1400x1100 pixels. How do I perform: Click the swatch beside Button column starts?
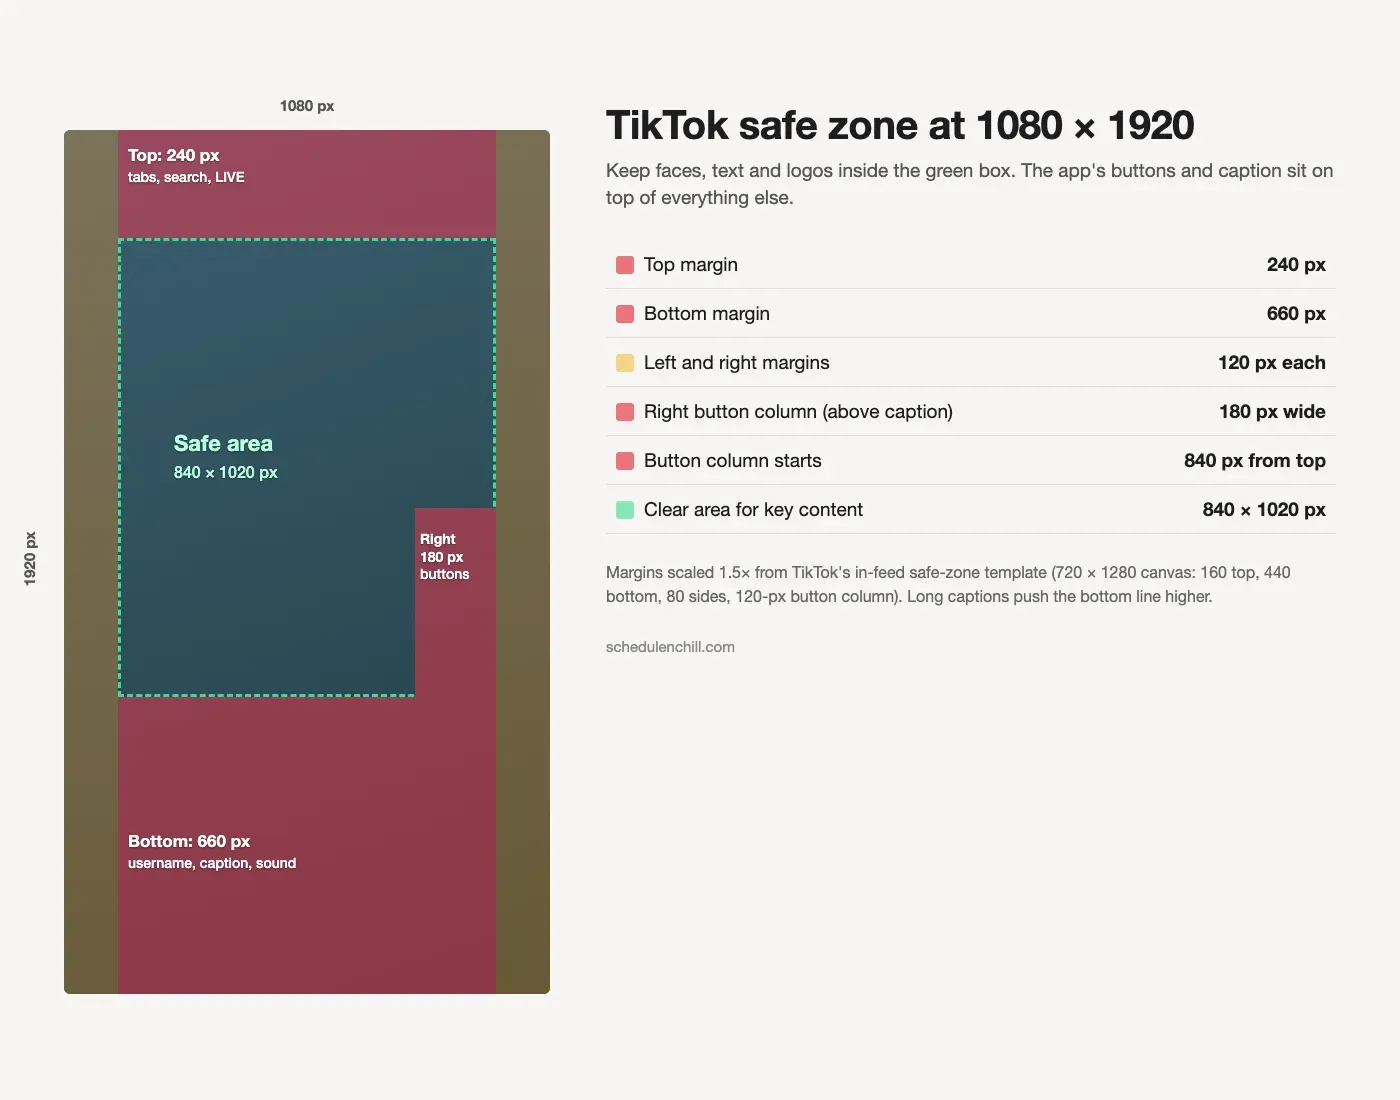(x=625, y=461)
